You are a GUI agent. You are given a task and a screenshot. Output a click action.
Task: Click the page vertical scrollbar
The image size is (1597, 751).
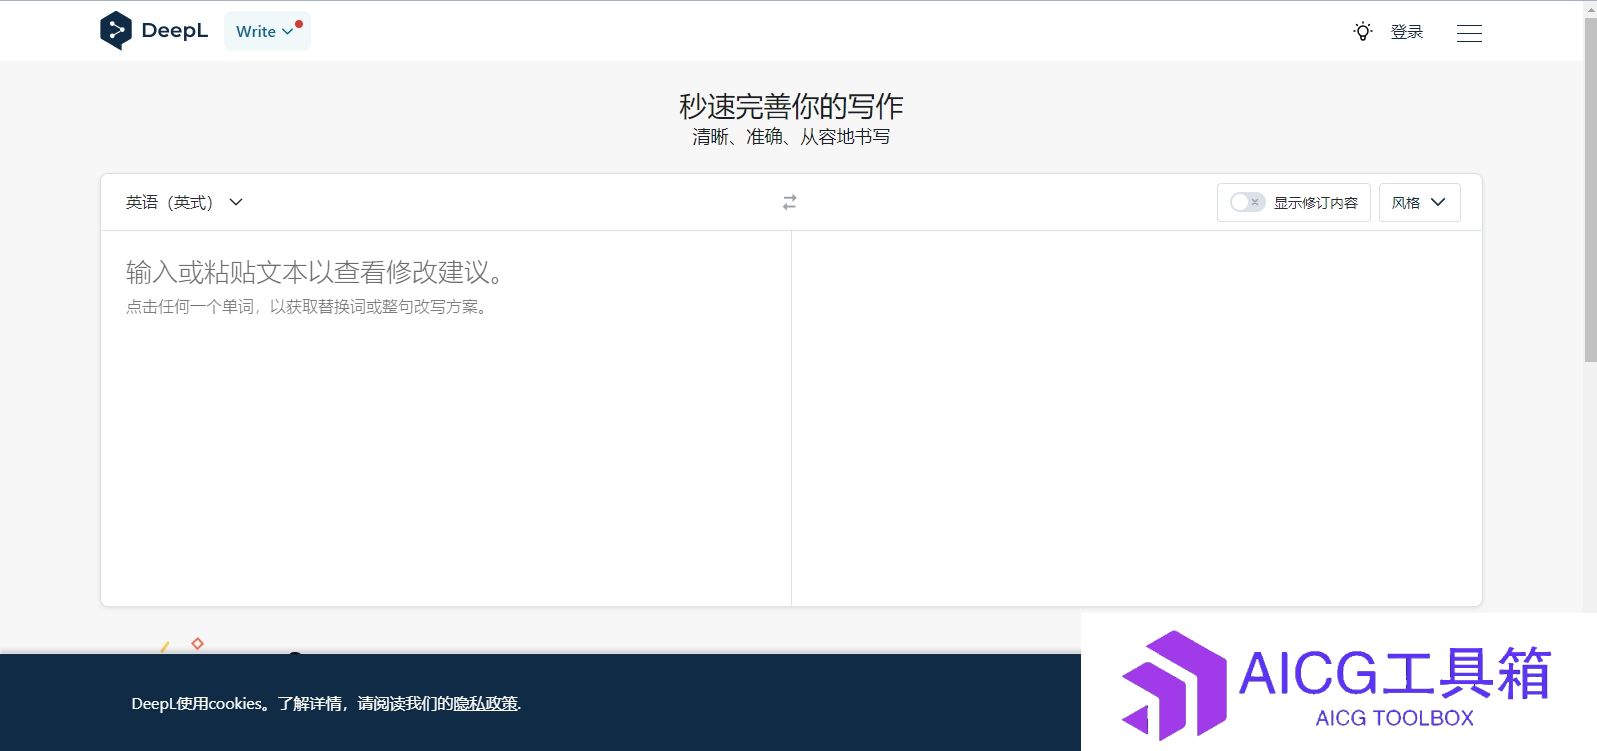tap(1590, 190)
